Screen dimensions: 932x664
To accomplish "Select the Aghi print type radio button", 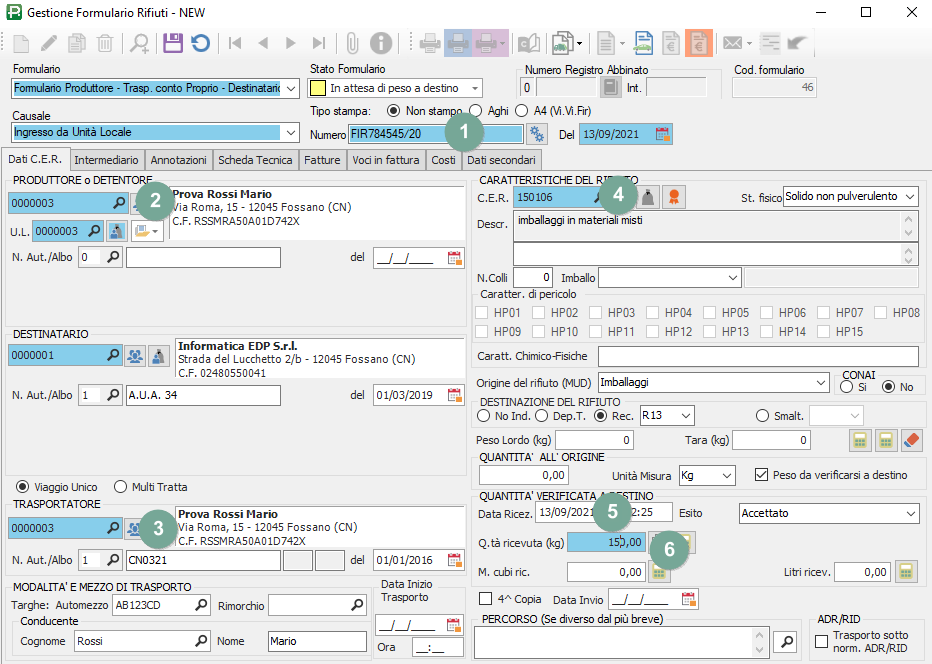I will tap(476, 110).
